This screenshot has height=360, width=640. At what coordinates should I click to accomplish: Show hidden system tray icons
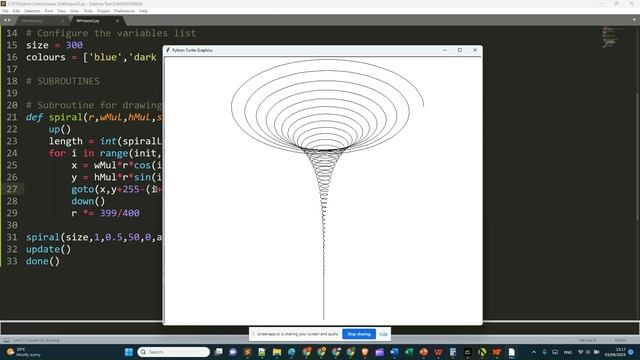pyautogui.click(x=533, y=352)
